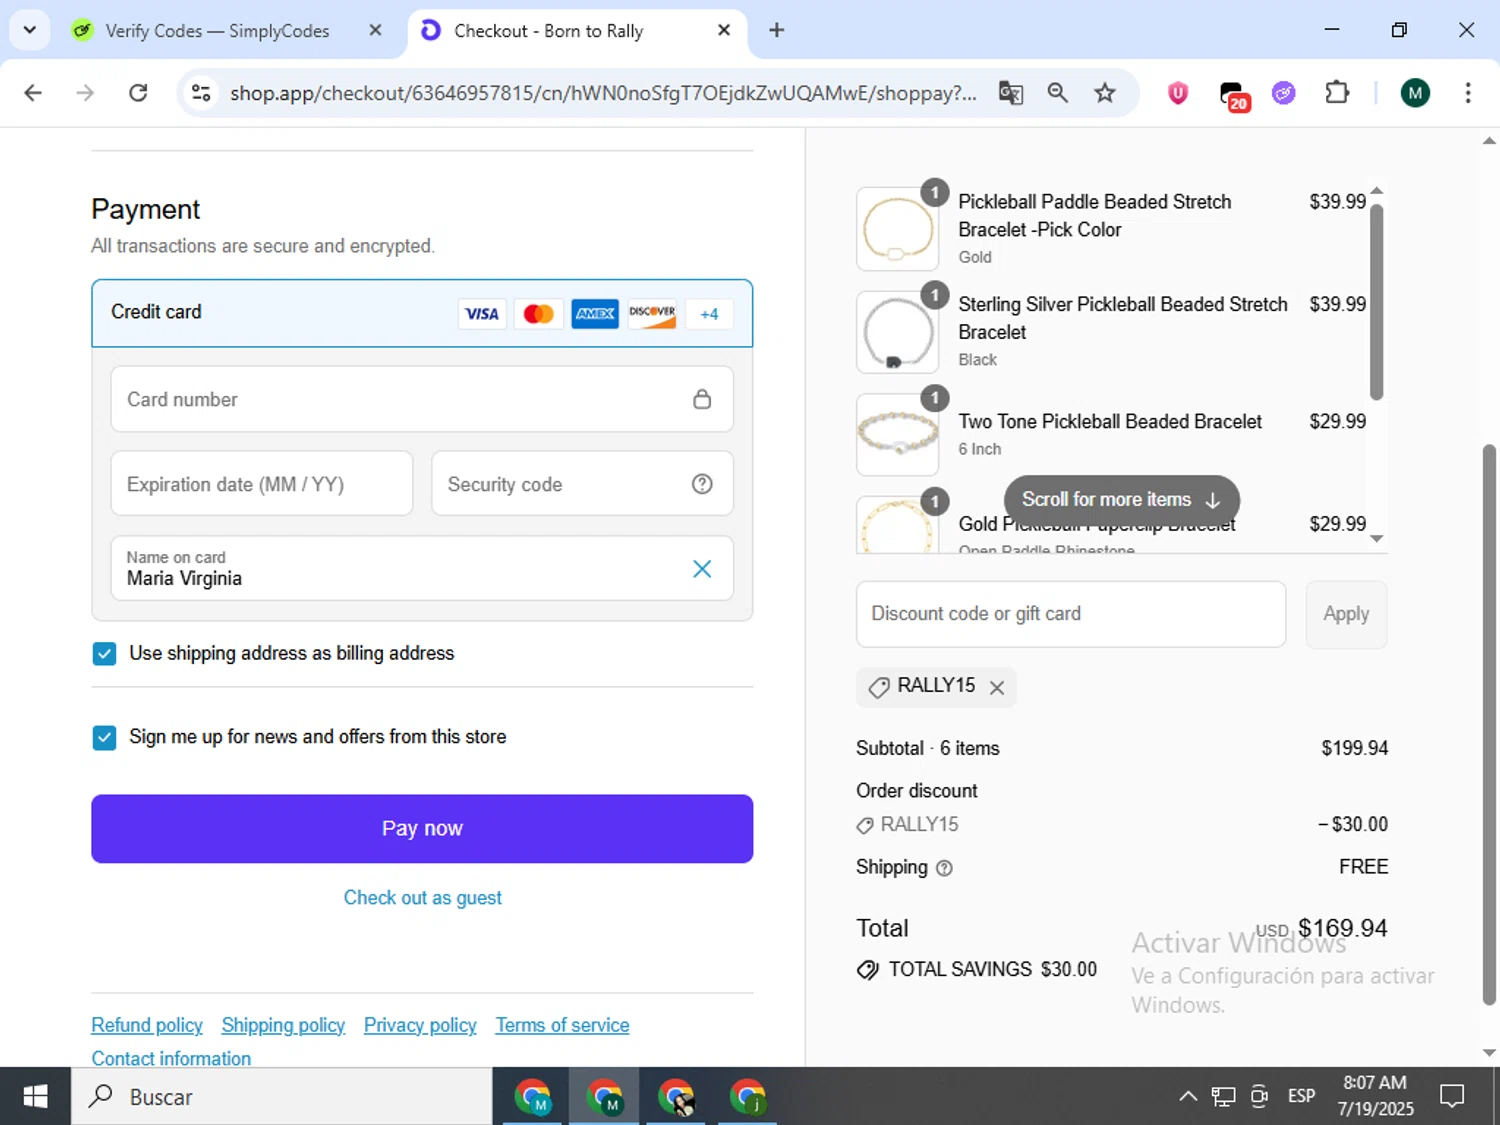
Task: Click the Expiration date field
Action: pyautogui.click(x=262, y=484)
